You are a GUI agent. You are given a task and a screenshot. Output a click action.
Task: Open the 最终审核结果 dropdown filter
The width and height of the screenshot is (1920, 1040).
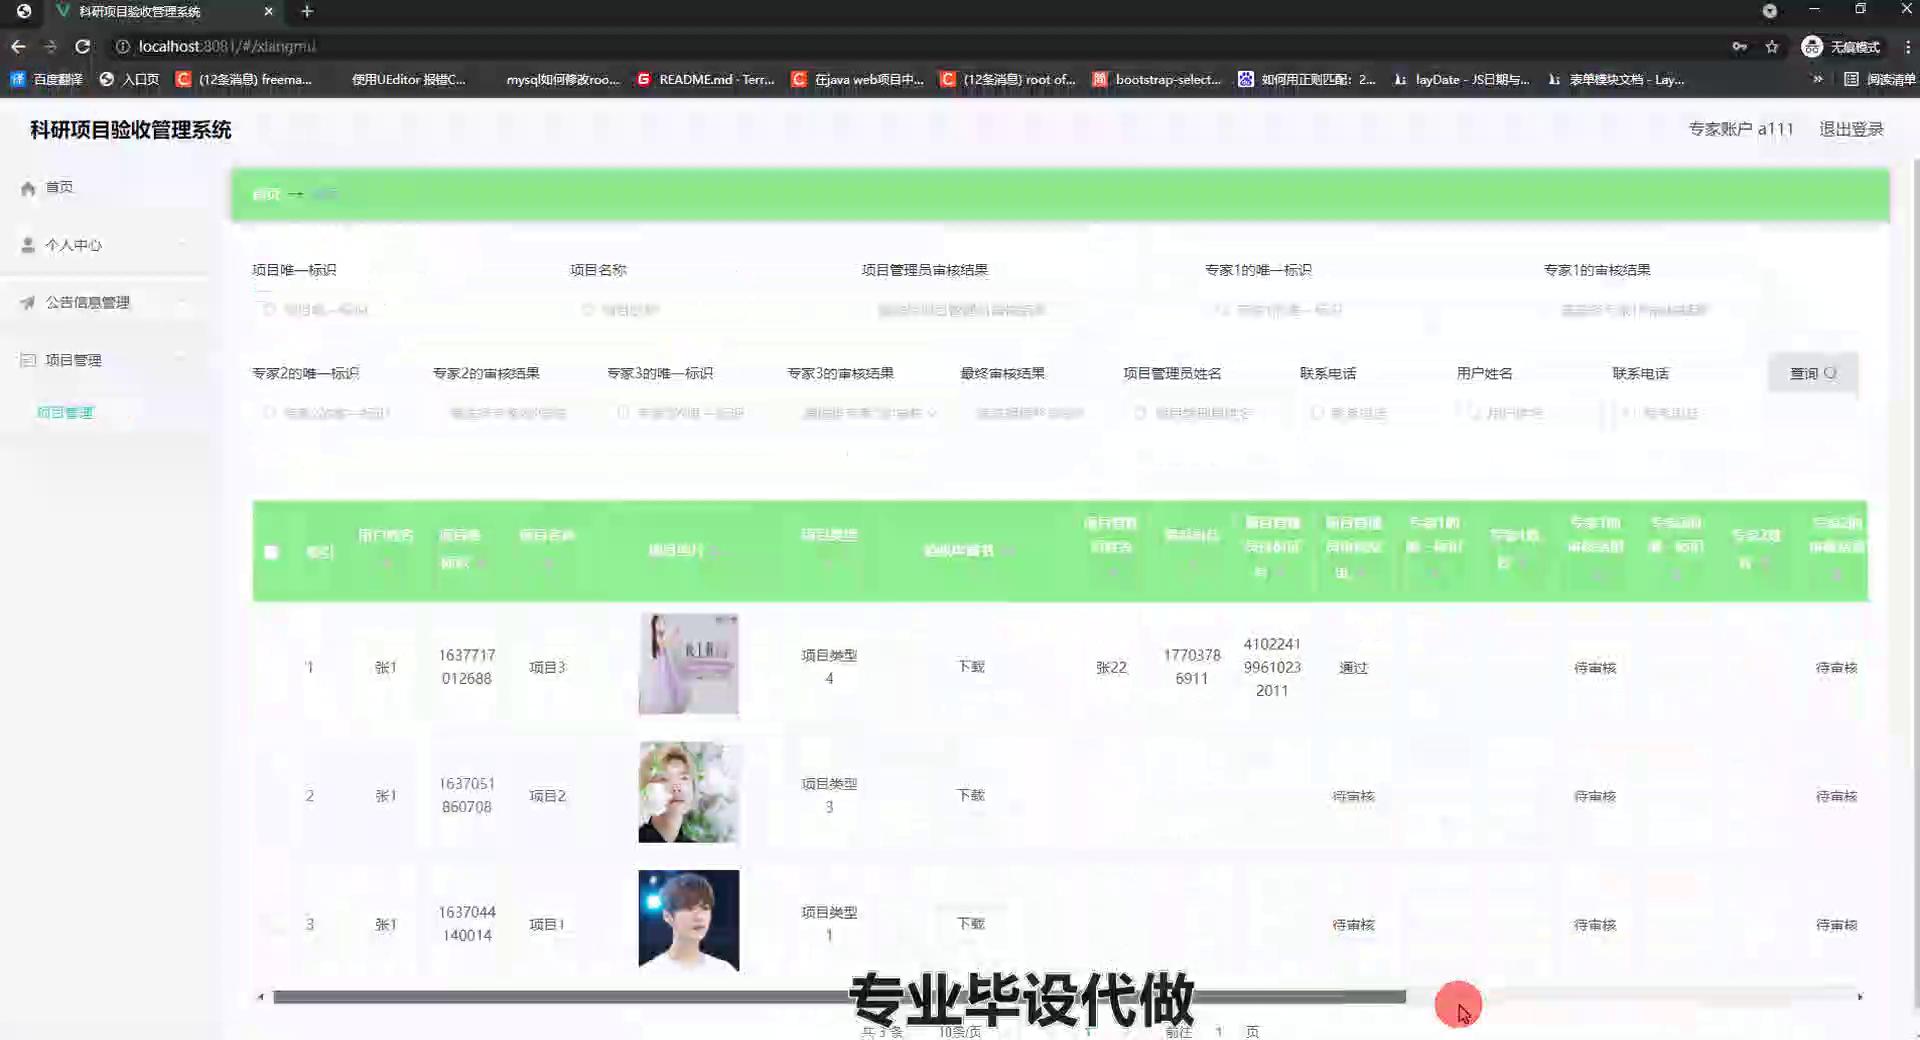[1029, 413]
